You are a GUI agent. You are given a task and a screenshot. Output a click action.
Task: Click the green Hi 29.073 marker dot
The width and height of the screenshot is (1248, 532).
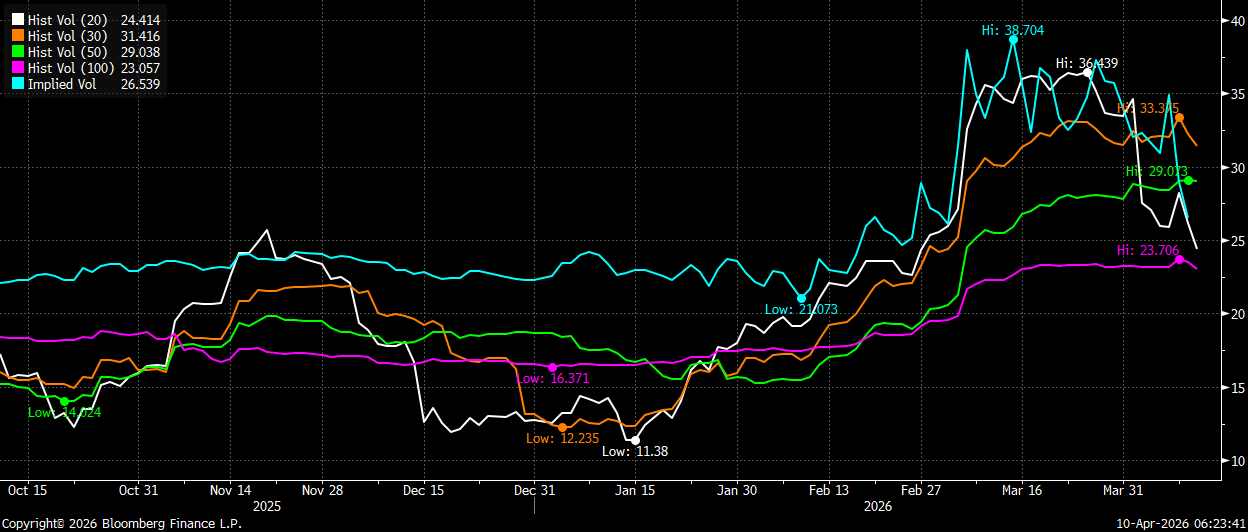1189,180
